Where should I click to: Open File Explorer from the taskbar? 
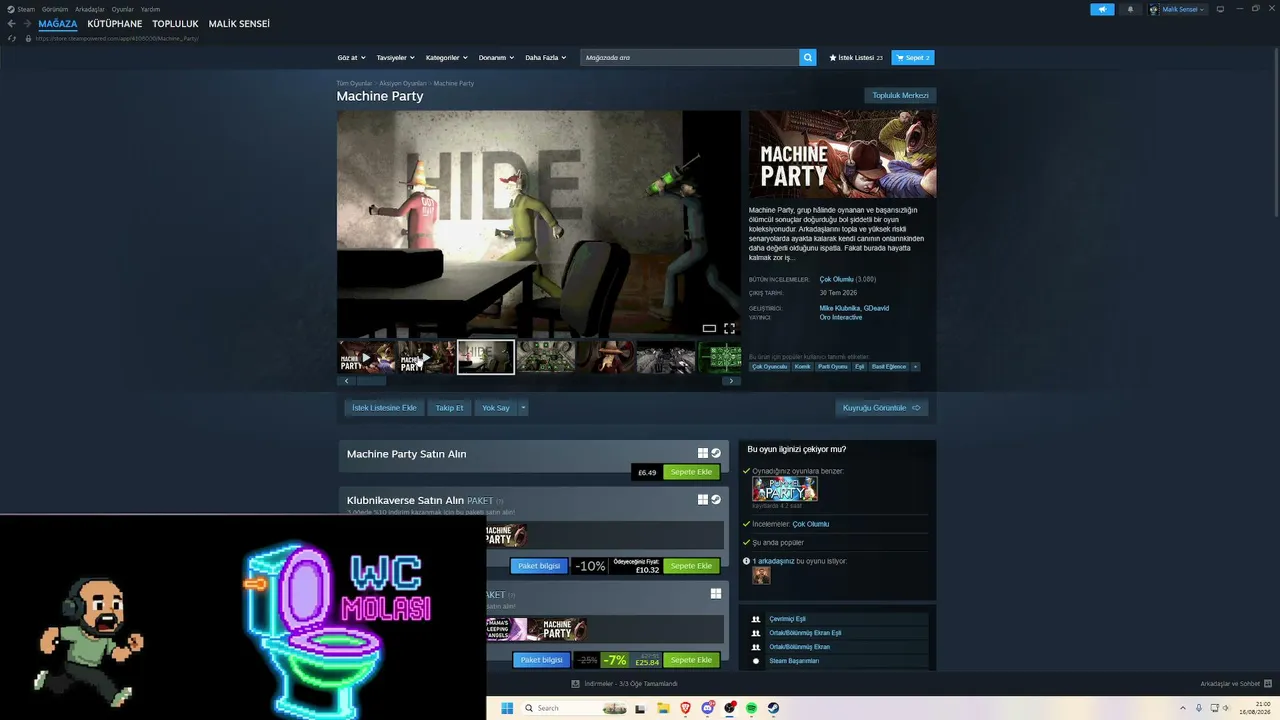point(663,708)
